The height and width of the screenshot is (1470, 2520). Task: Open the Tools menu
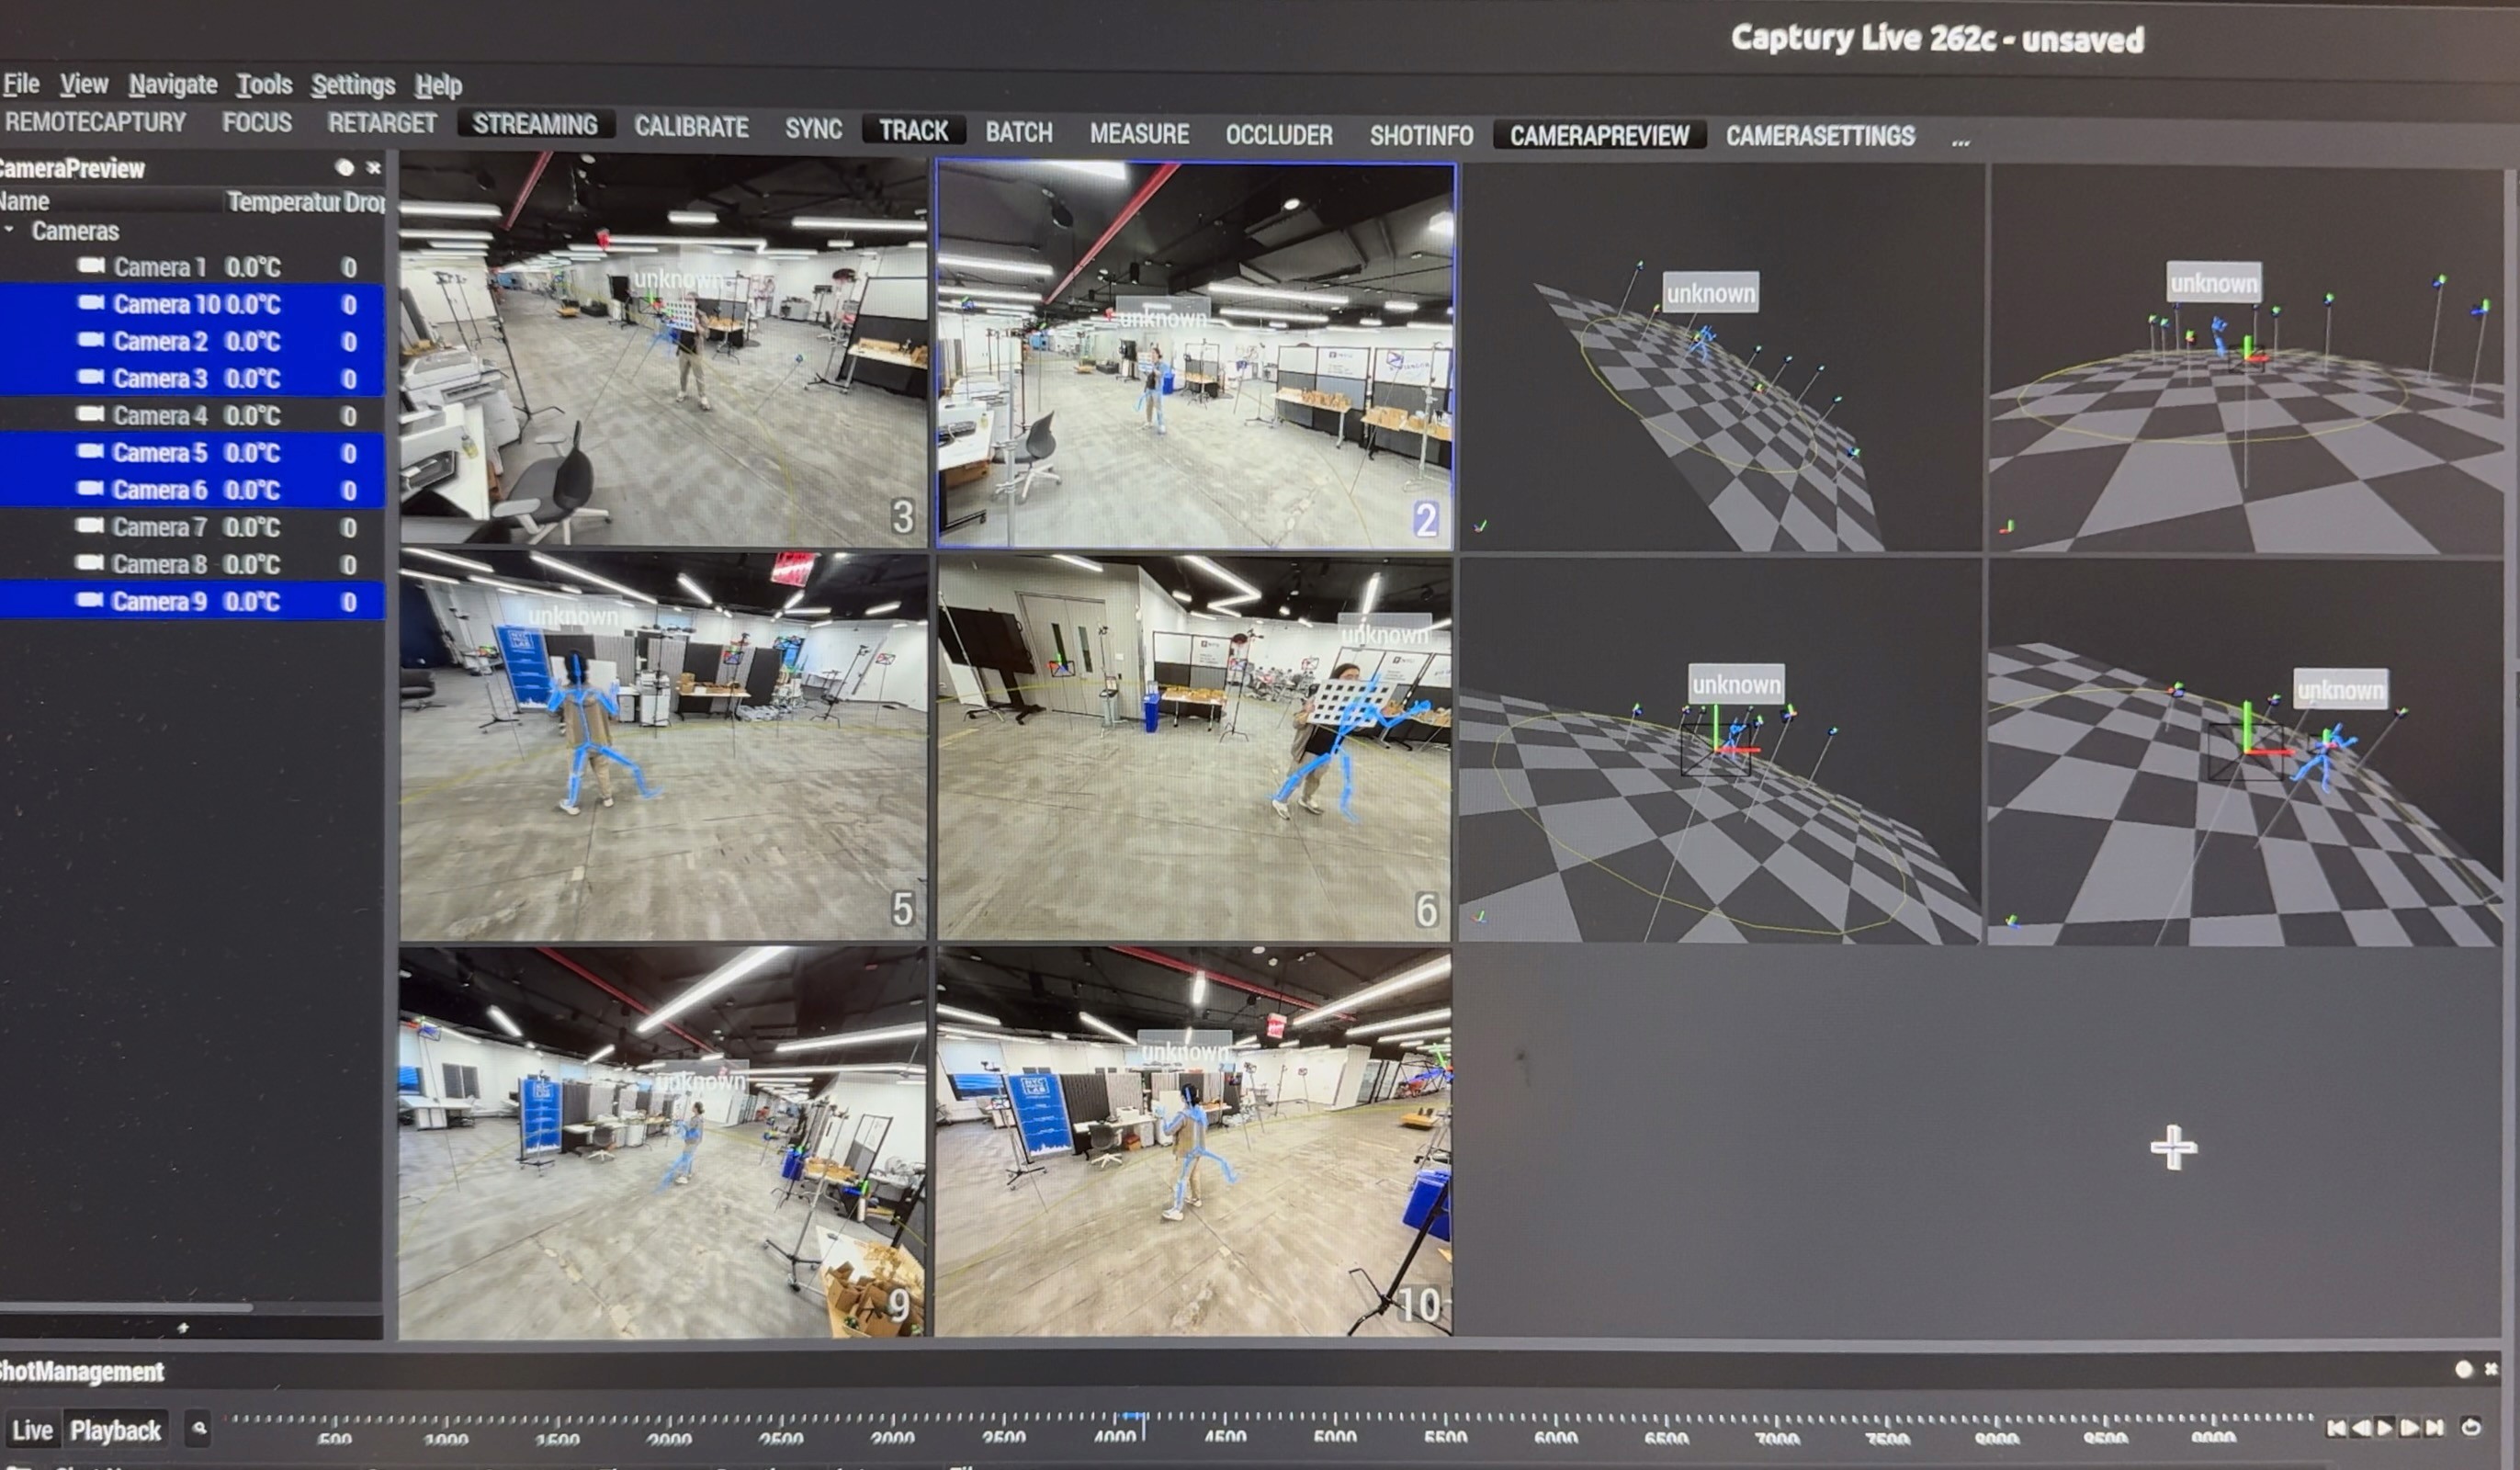[x=264, y=85]
